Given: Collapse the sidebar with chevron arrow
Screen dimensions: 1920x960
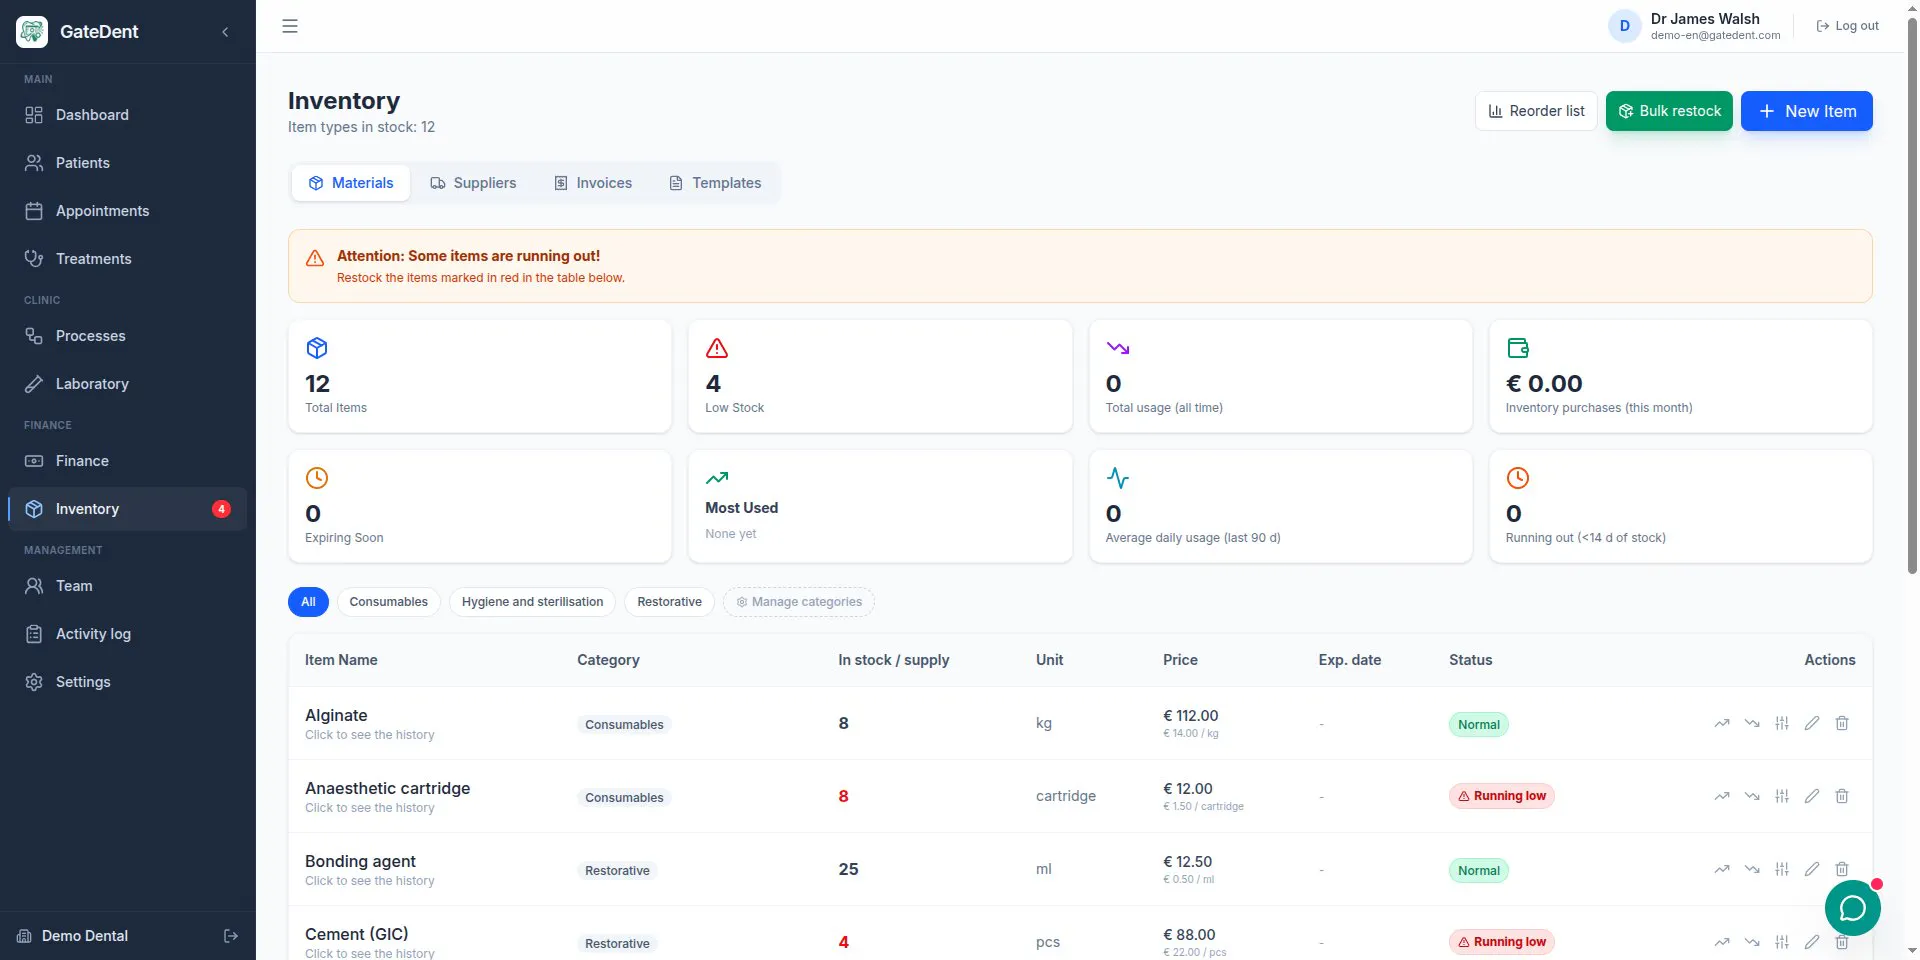Looking at the screenshot, I should tap(225, 32).
